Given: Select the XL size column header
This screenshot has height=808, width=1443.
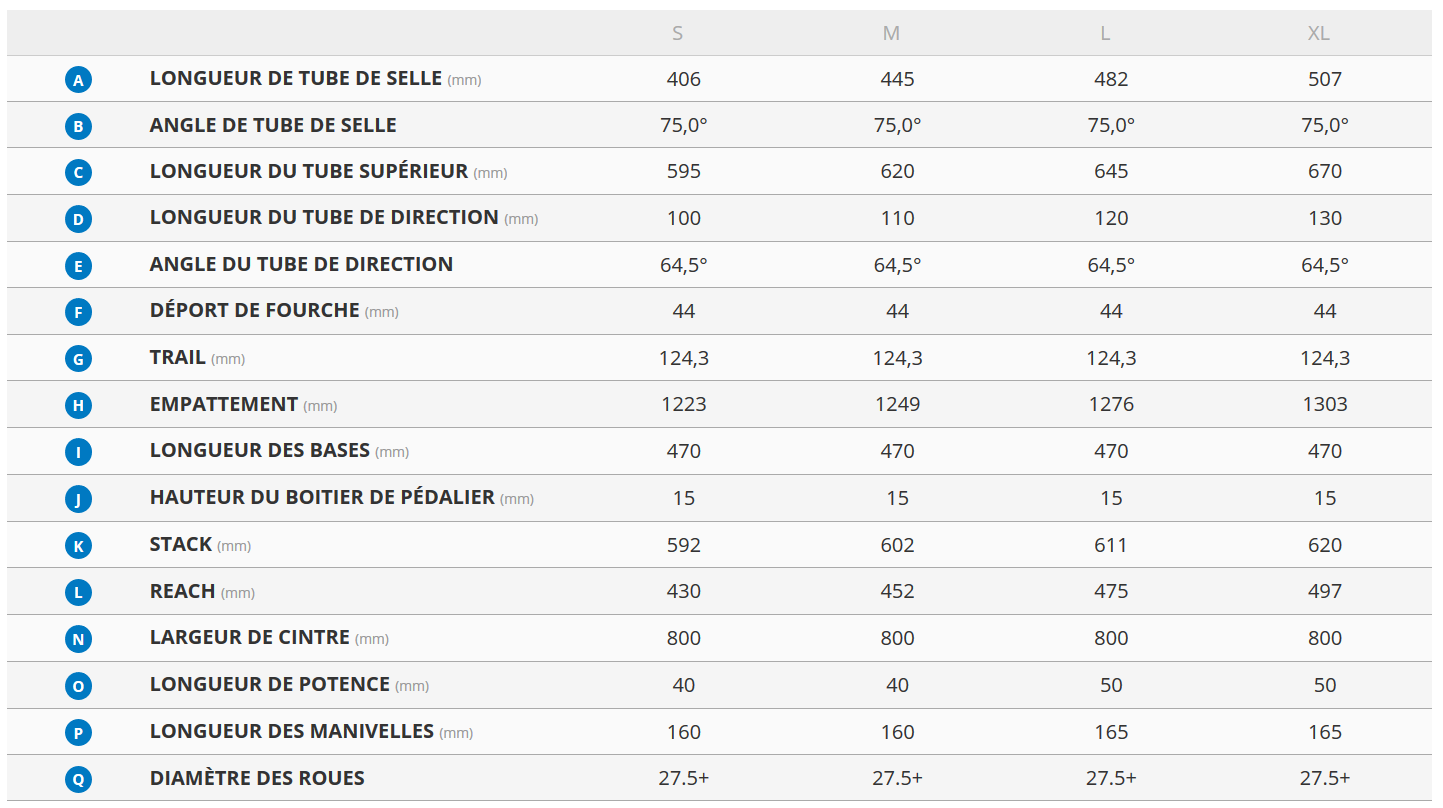Looking at the screenshot, I should pyautogui.click(x=1318, y=33).
